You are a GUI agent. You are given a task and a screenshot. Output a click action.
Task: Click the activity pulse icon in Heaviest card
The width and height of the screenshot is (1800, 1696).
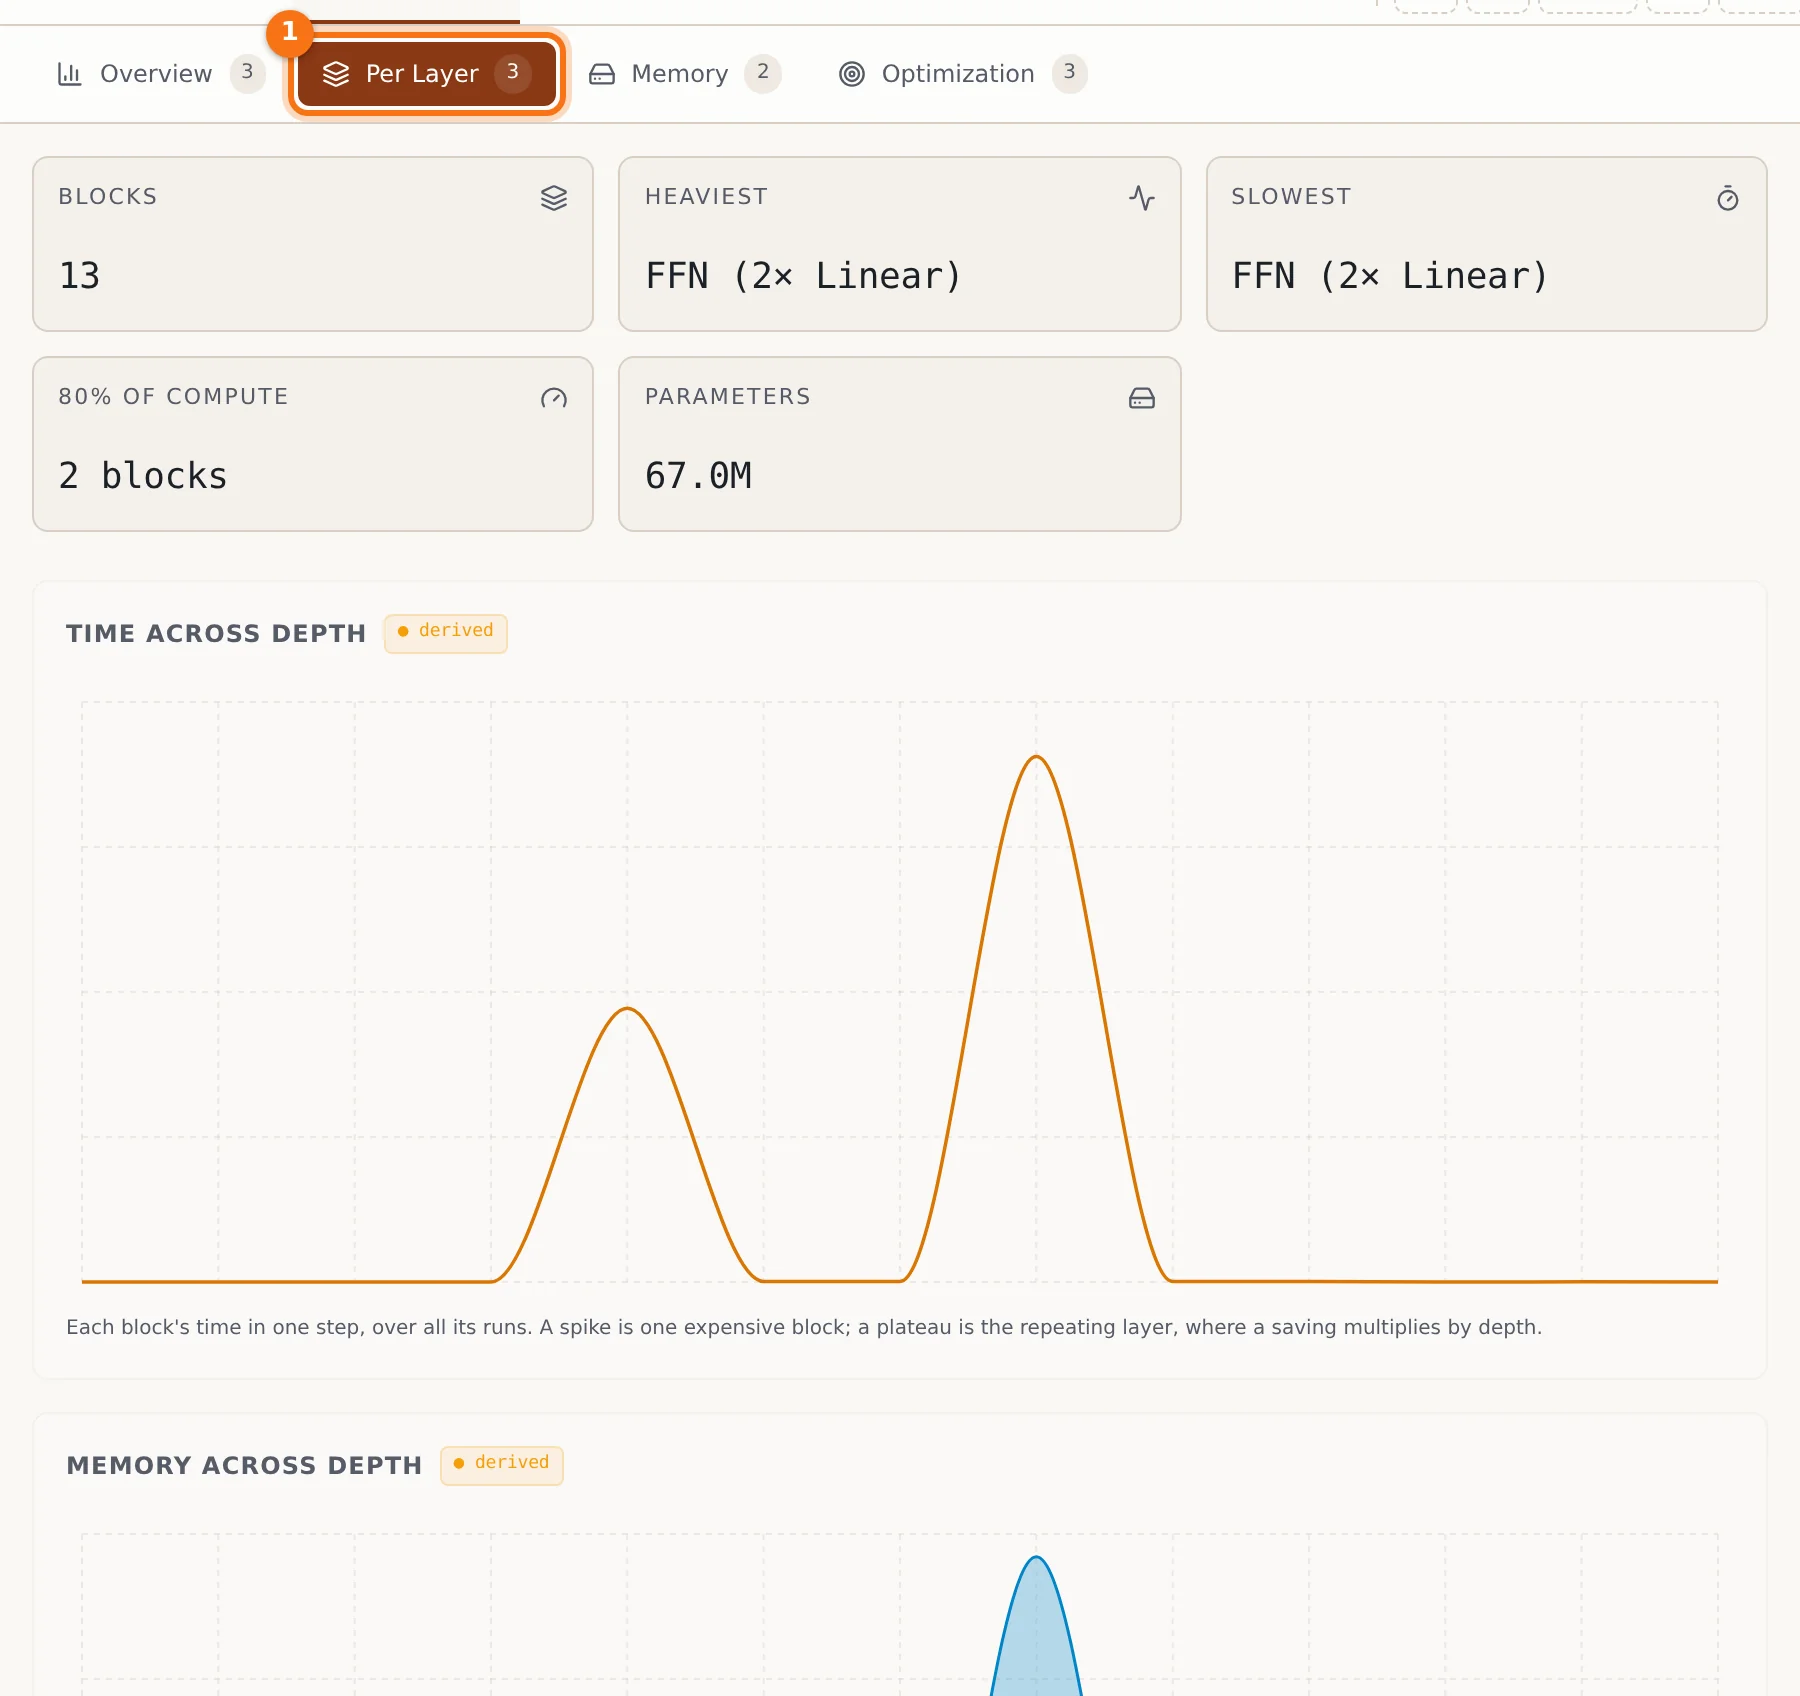click(x=1142, y=198)
